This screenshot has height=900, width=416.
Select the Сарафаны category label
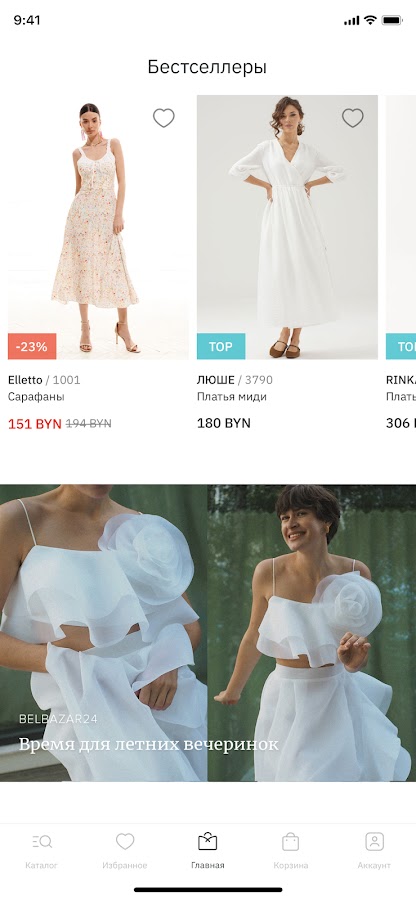pyautogui.click(x=36, y=397)
